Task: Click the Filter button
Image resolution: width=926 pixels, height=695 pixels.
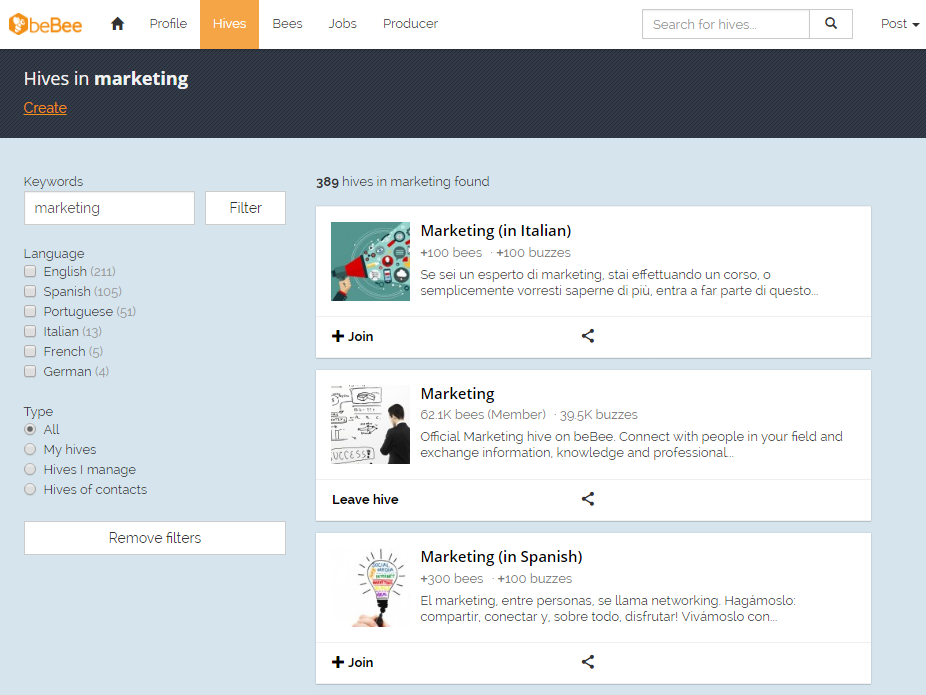Action: 245,208
